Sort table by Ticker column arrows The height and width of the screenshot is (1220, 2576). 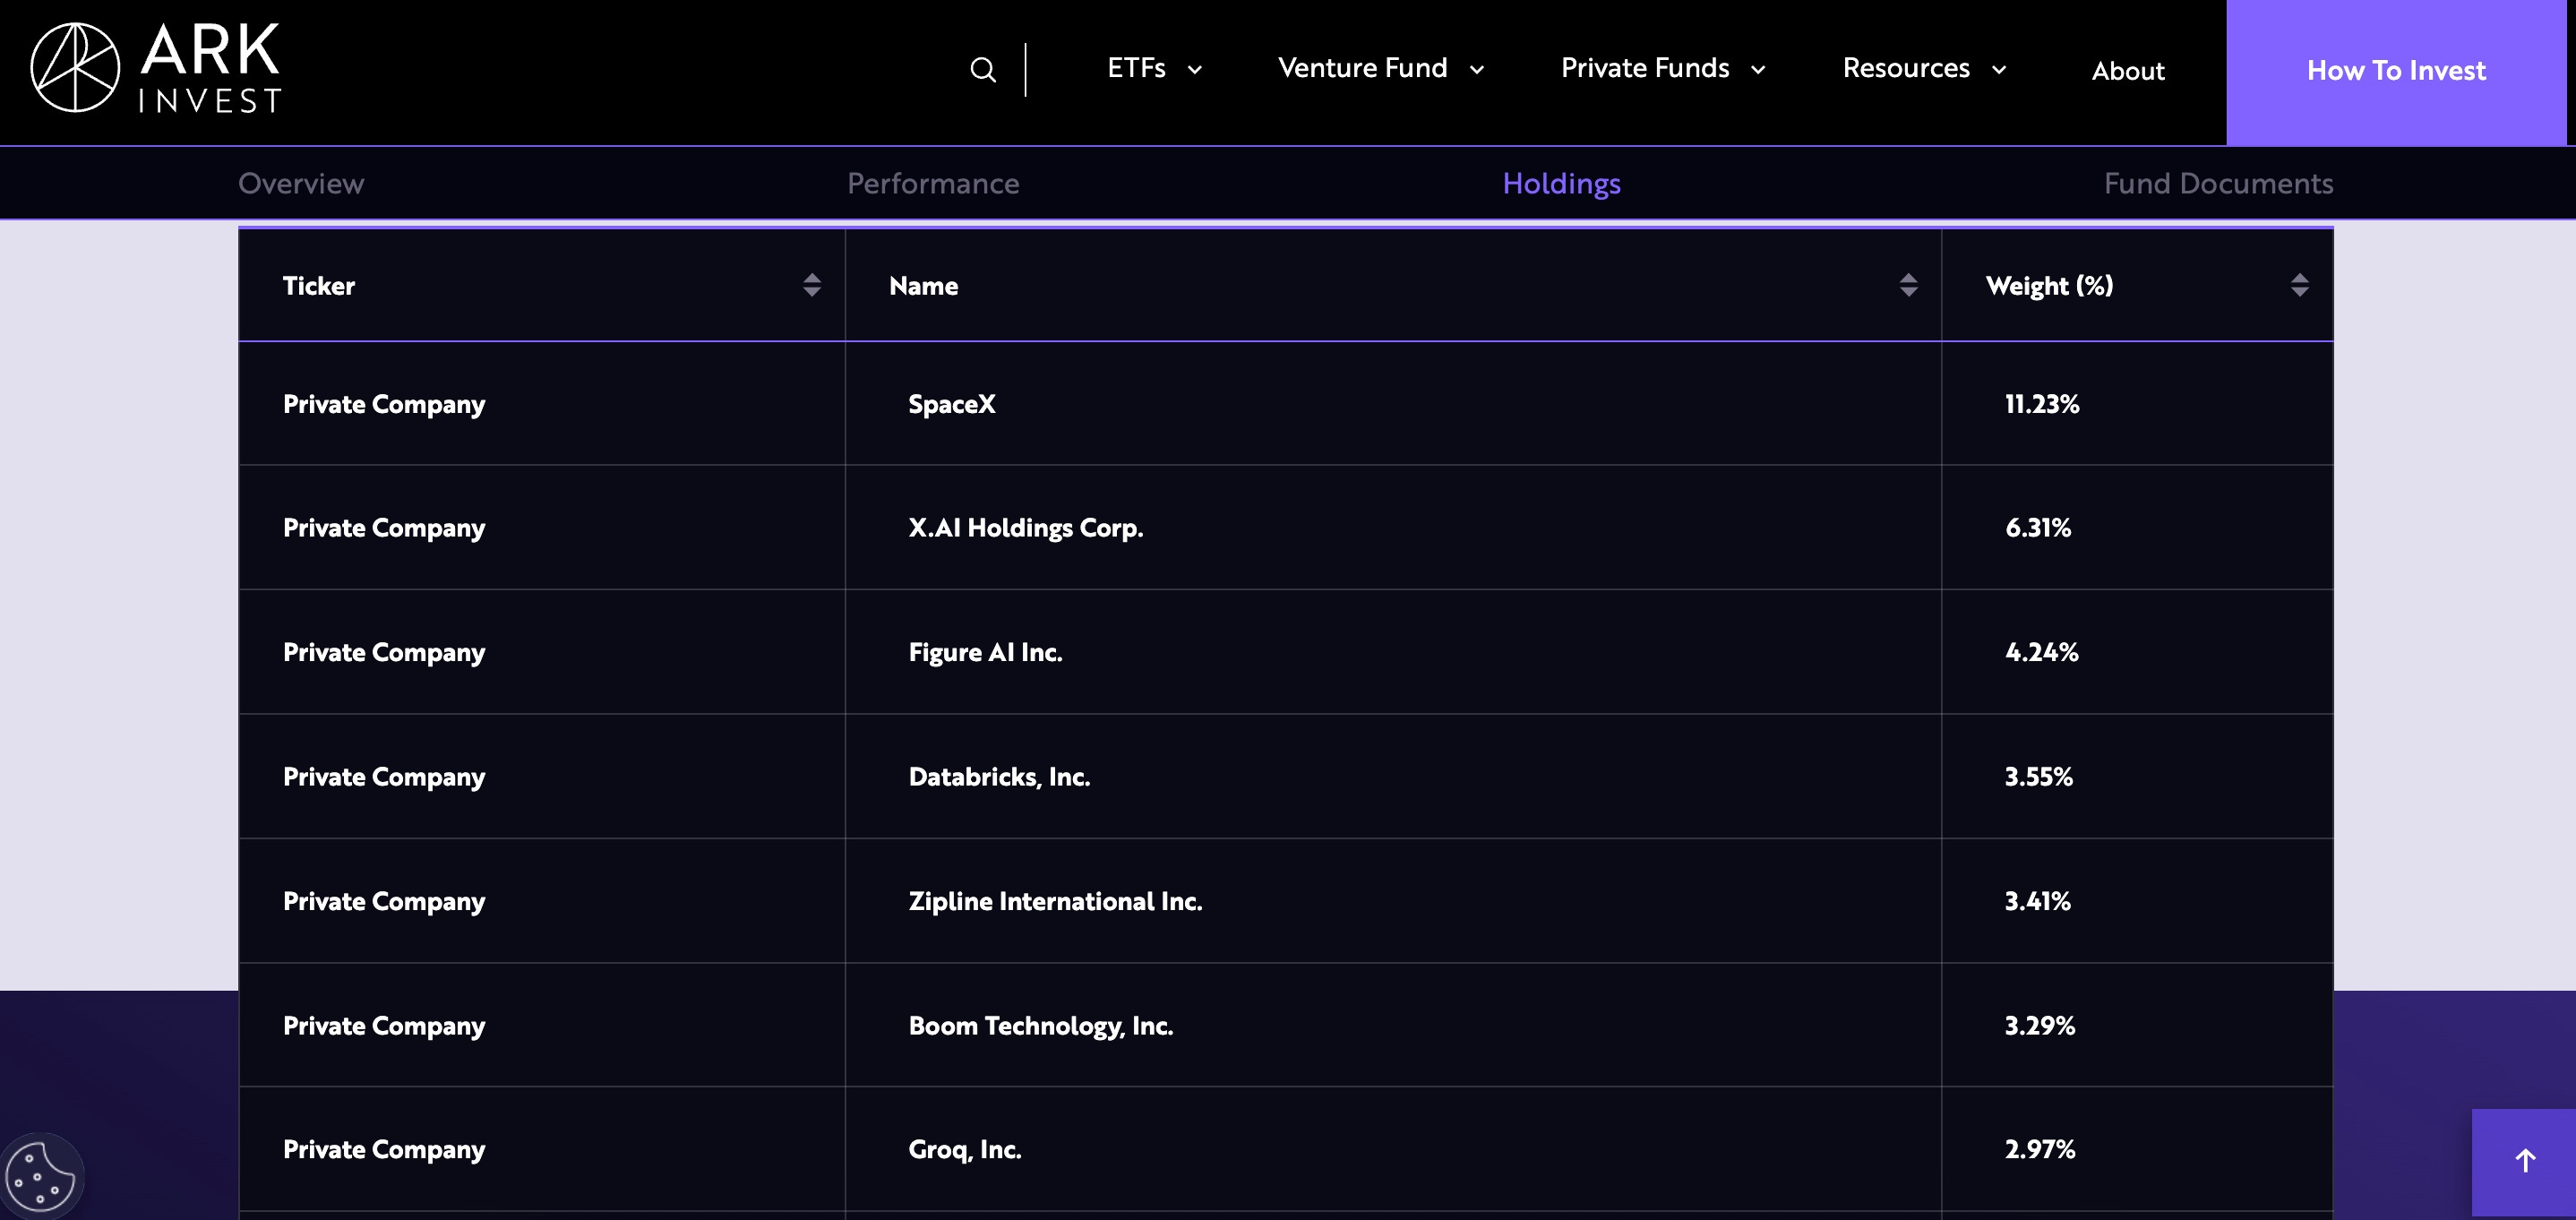(x=811, y=286)
